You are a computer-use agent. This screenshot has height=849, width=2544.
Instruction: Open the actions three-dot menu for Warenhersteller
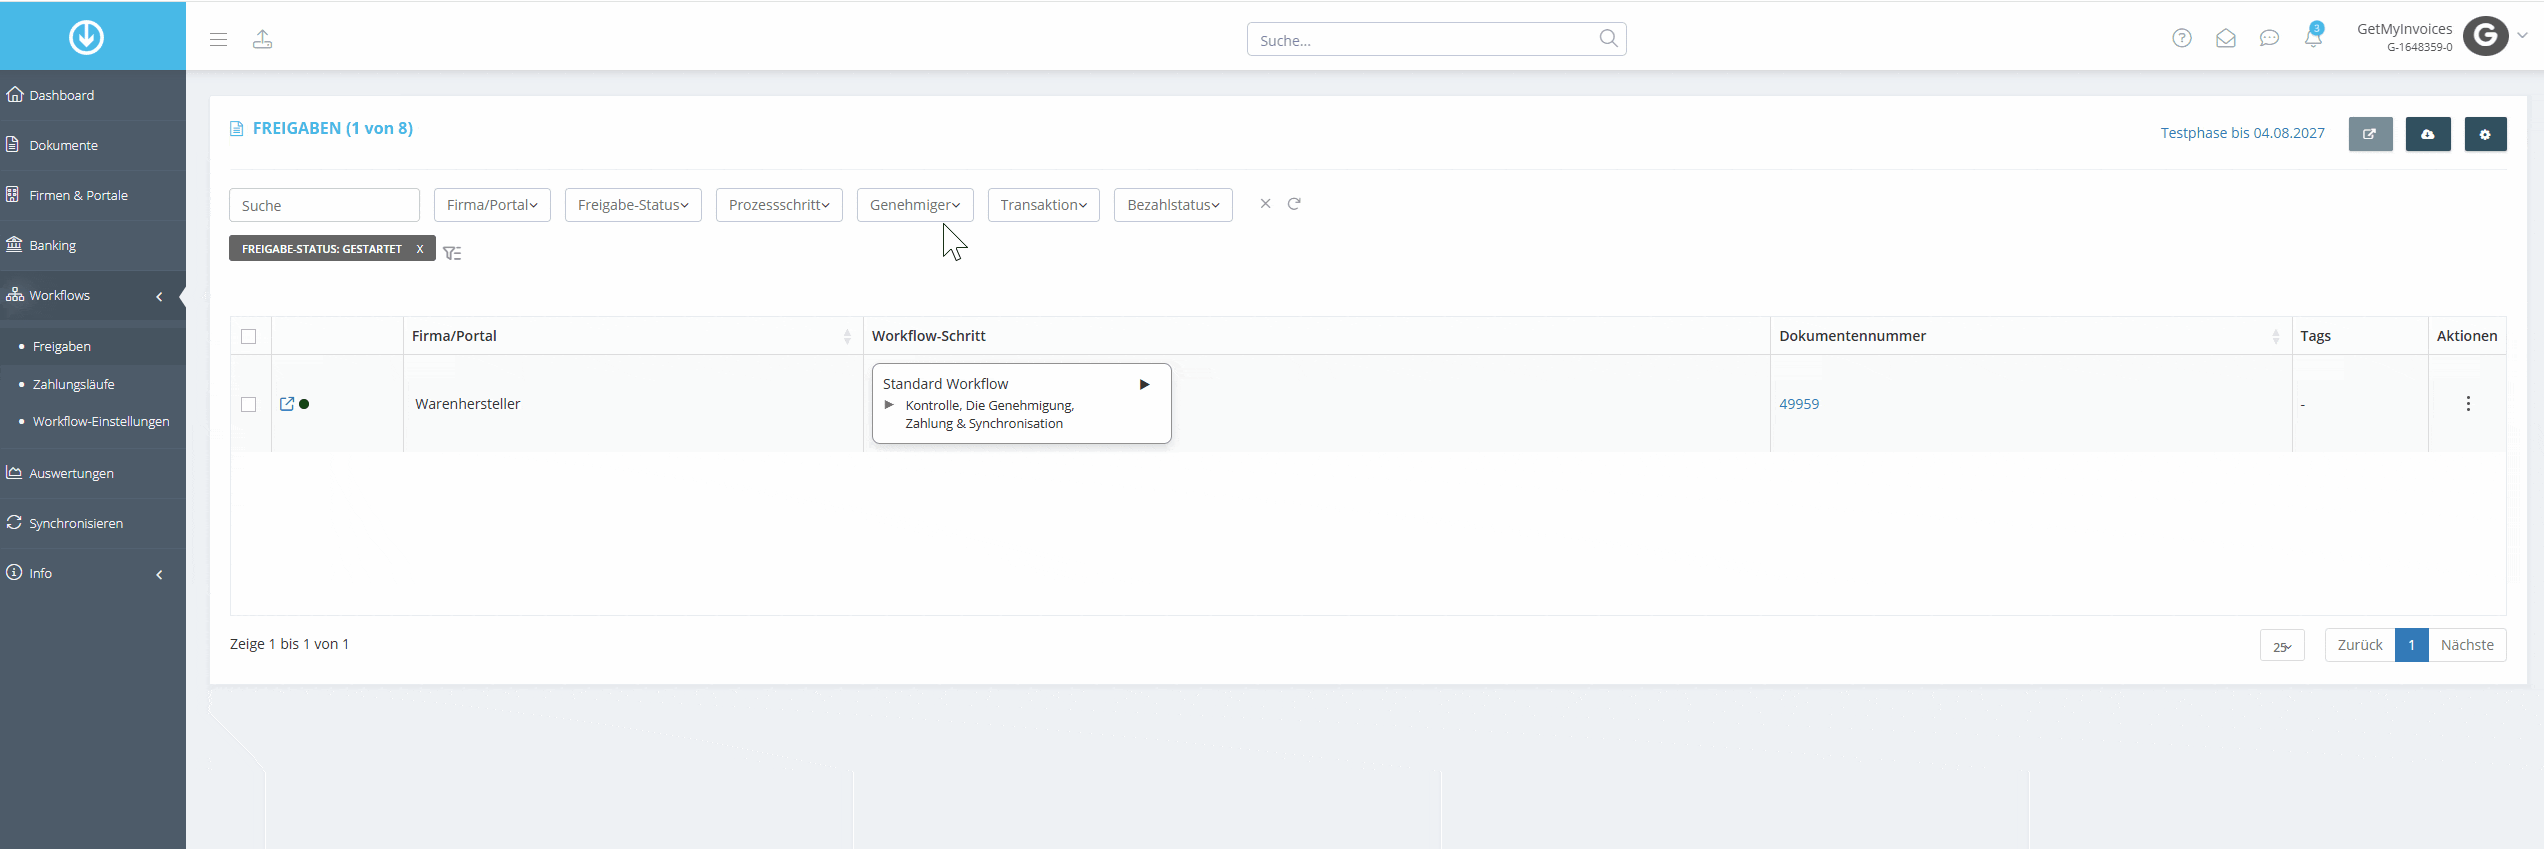2468,403
